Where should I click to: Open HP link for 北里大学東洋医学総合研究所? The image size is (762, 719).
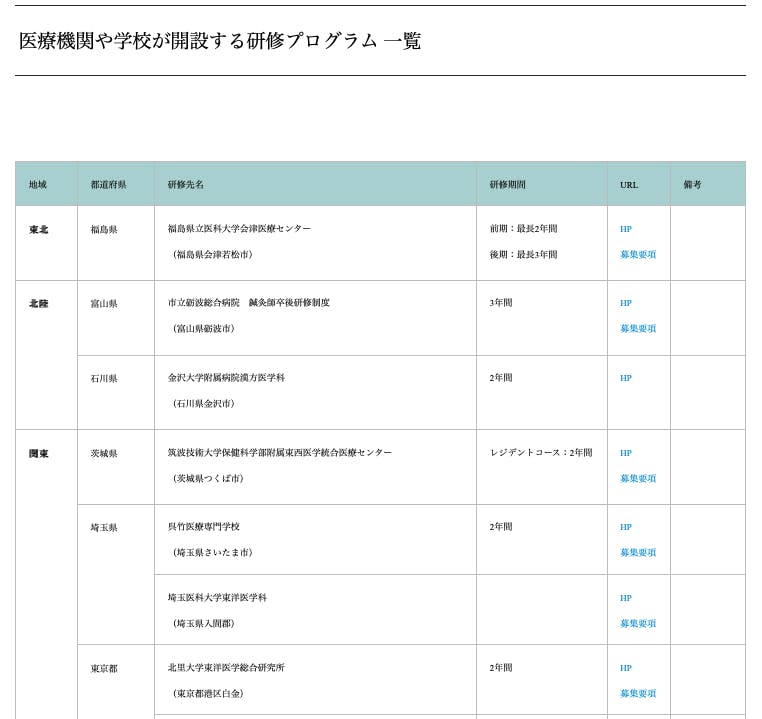[625, 668]
